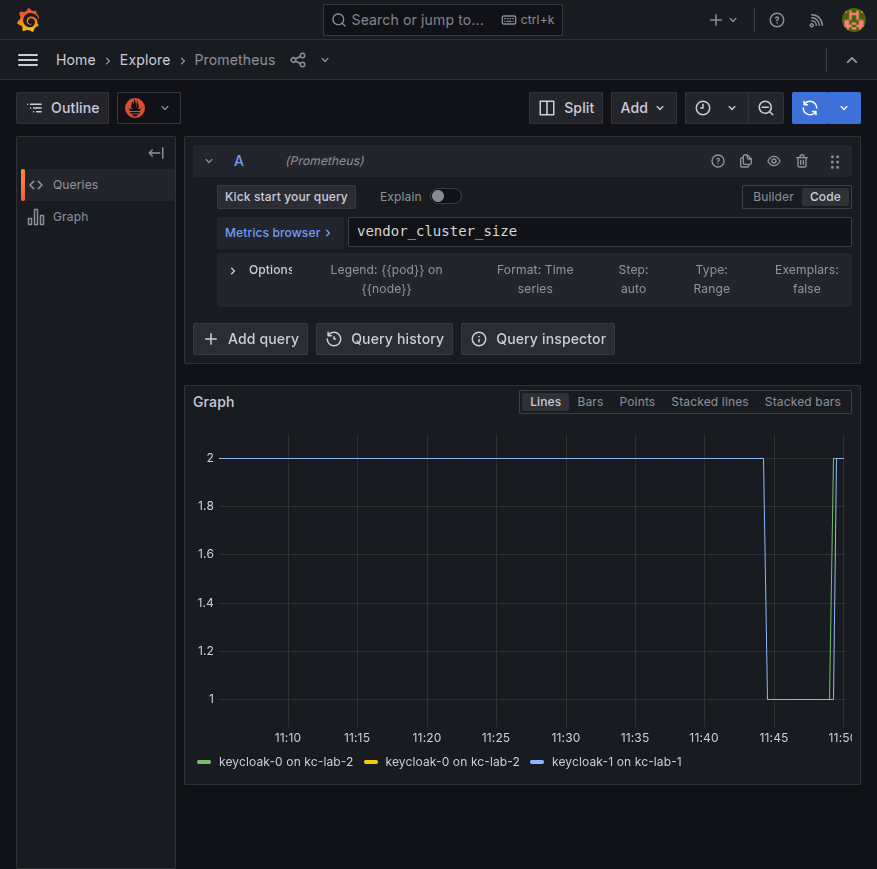Click the share icon next to Prometheus

298,60
